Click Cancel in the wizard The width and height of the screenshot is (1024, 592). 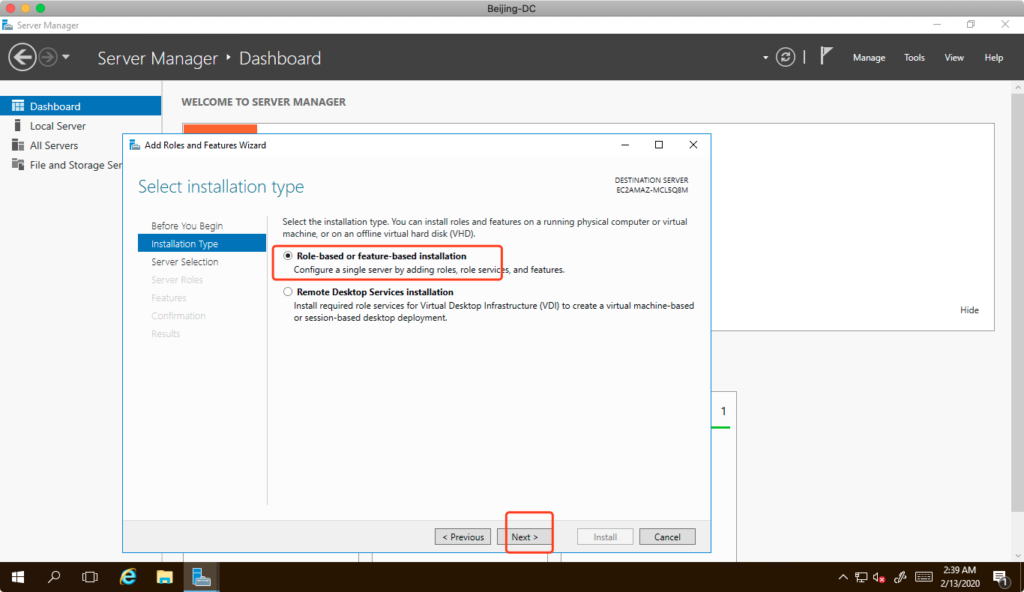click(666, 537)
